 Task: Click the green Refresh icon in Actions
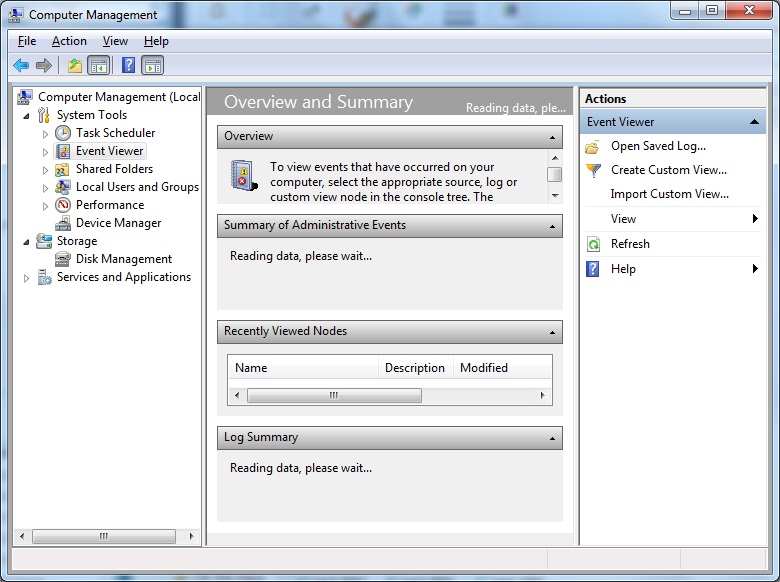point(593,244)
